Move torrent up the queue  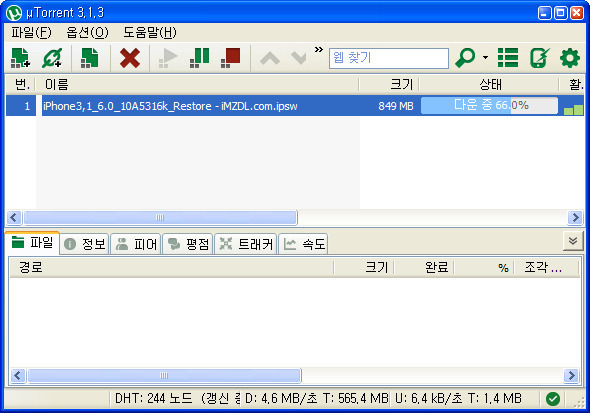click(270, 58)
